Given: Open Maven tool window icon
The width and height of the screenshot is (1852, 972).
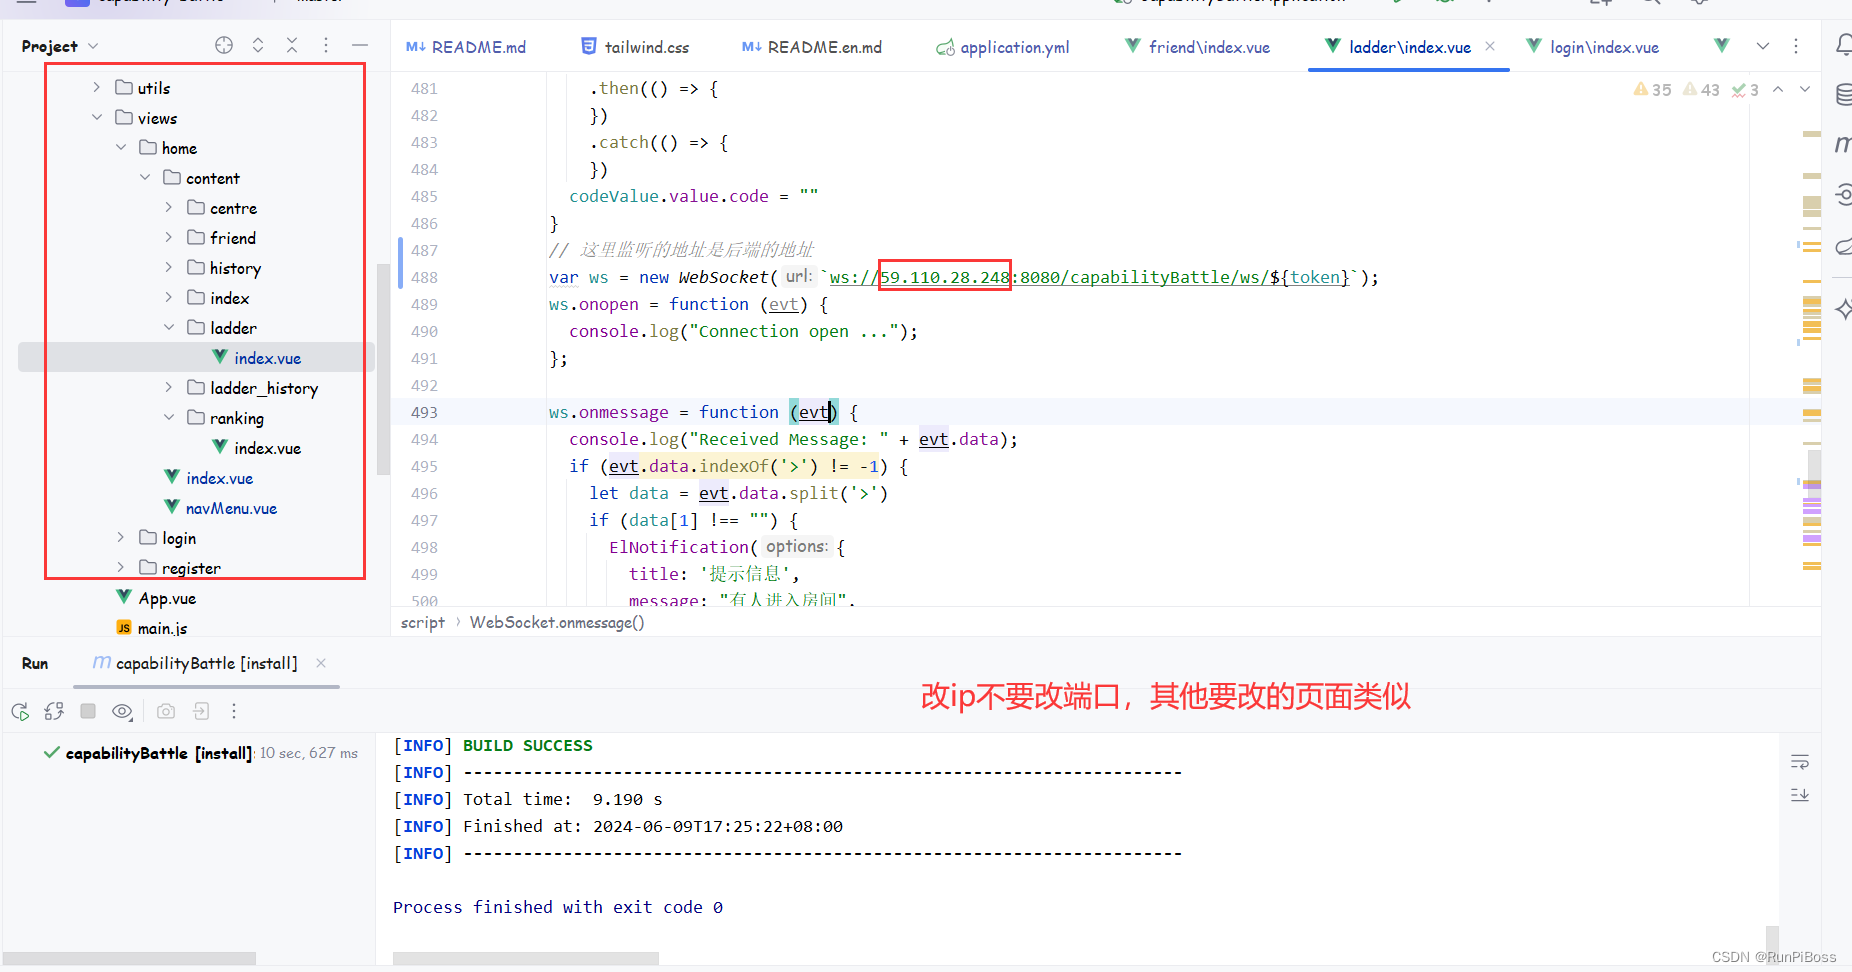Looking at the screenshot, I should (x=1843, y=145).
